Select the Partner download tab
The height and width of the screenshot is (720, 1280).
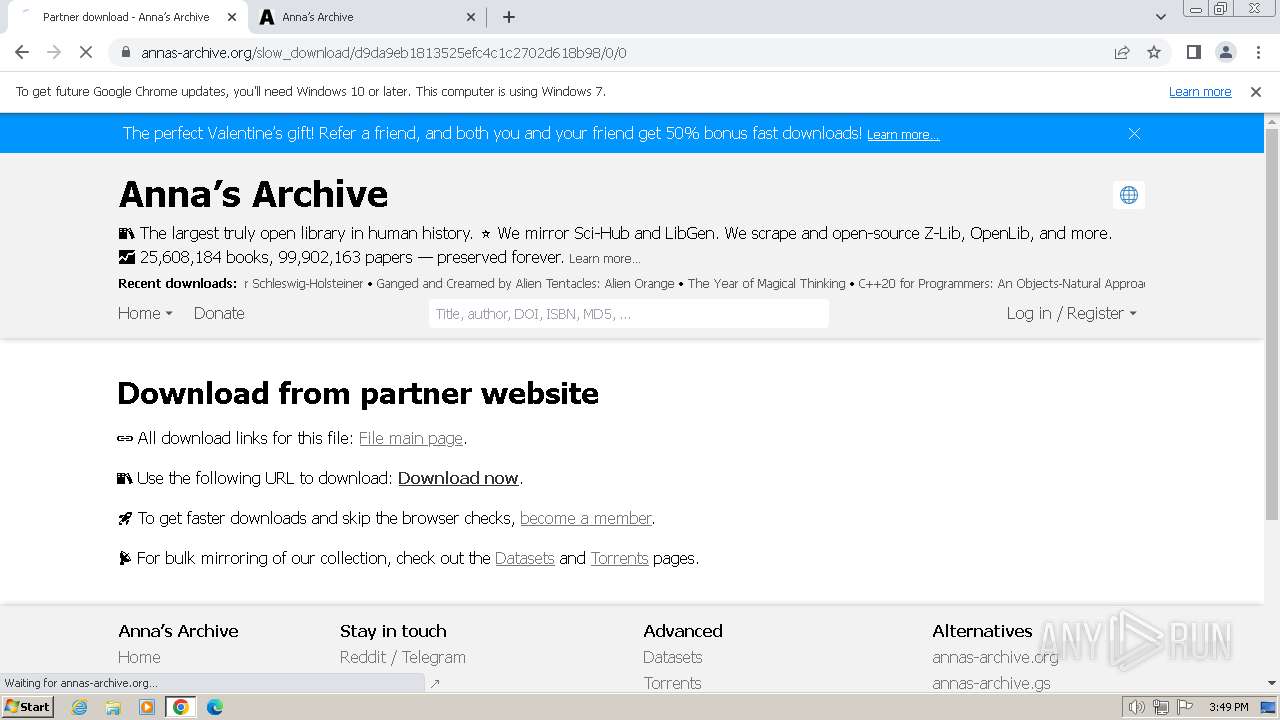126,17
